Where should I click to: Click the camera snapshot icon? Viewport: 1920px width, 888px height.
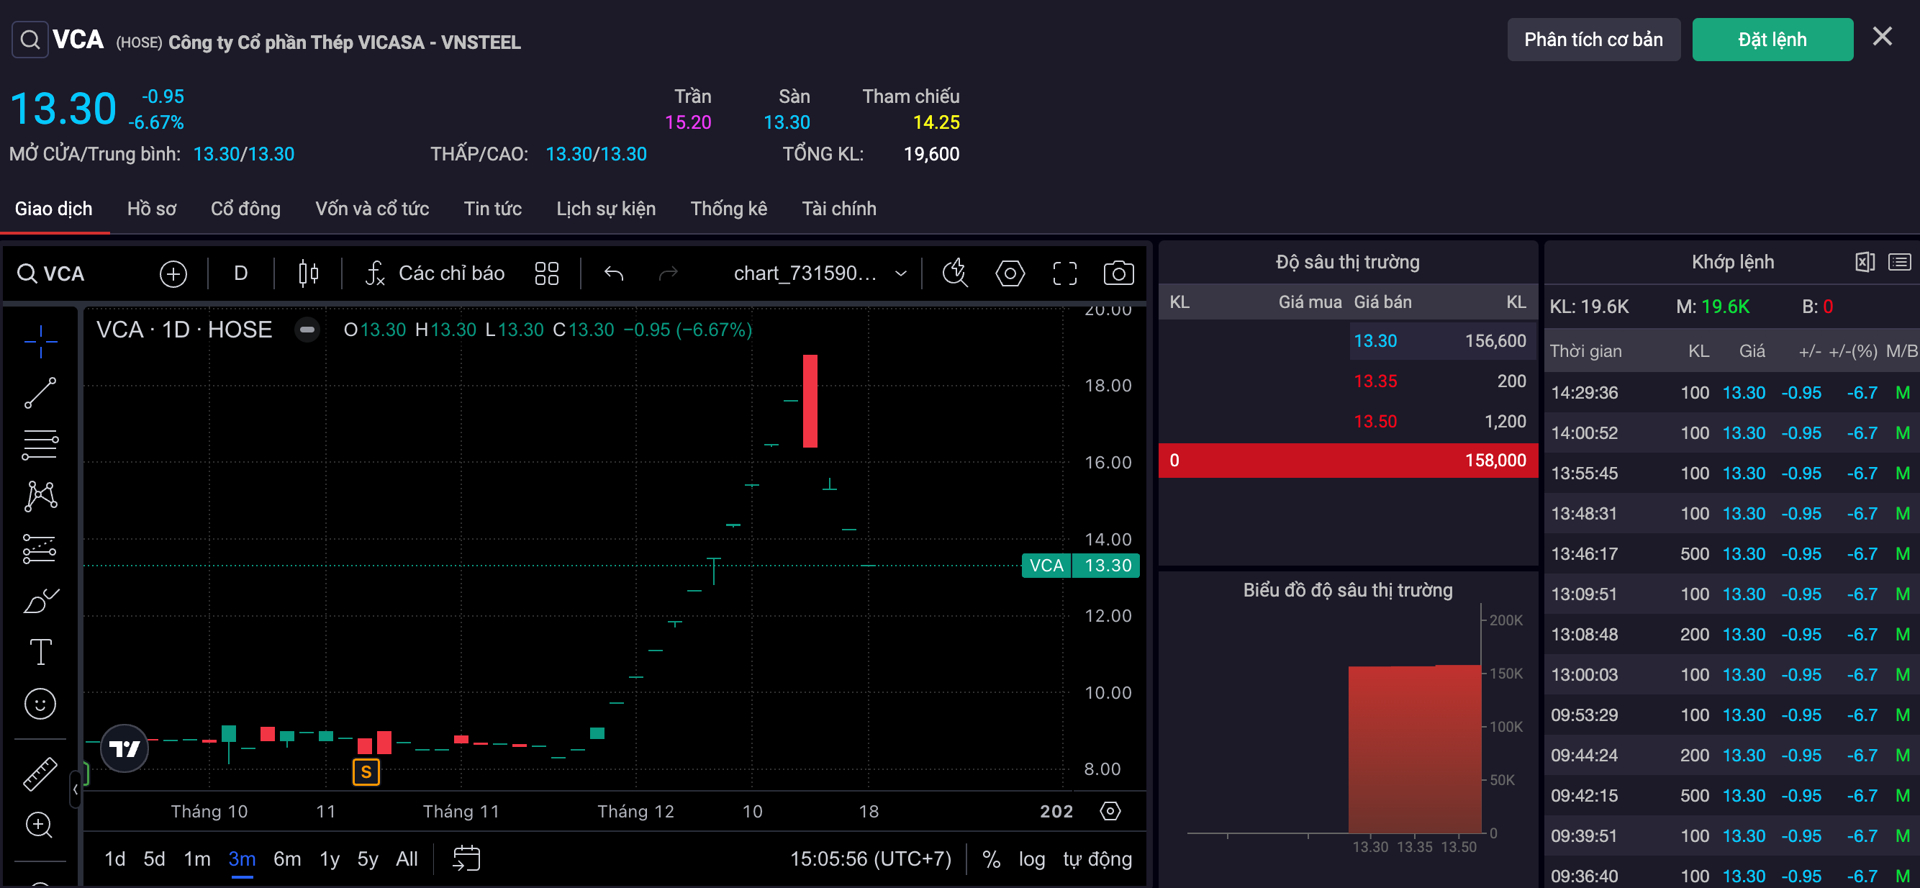coord(1118,273)
